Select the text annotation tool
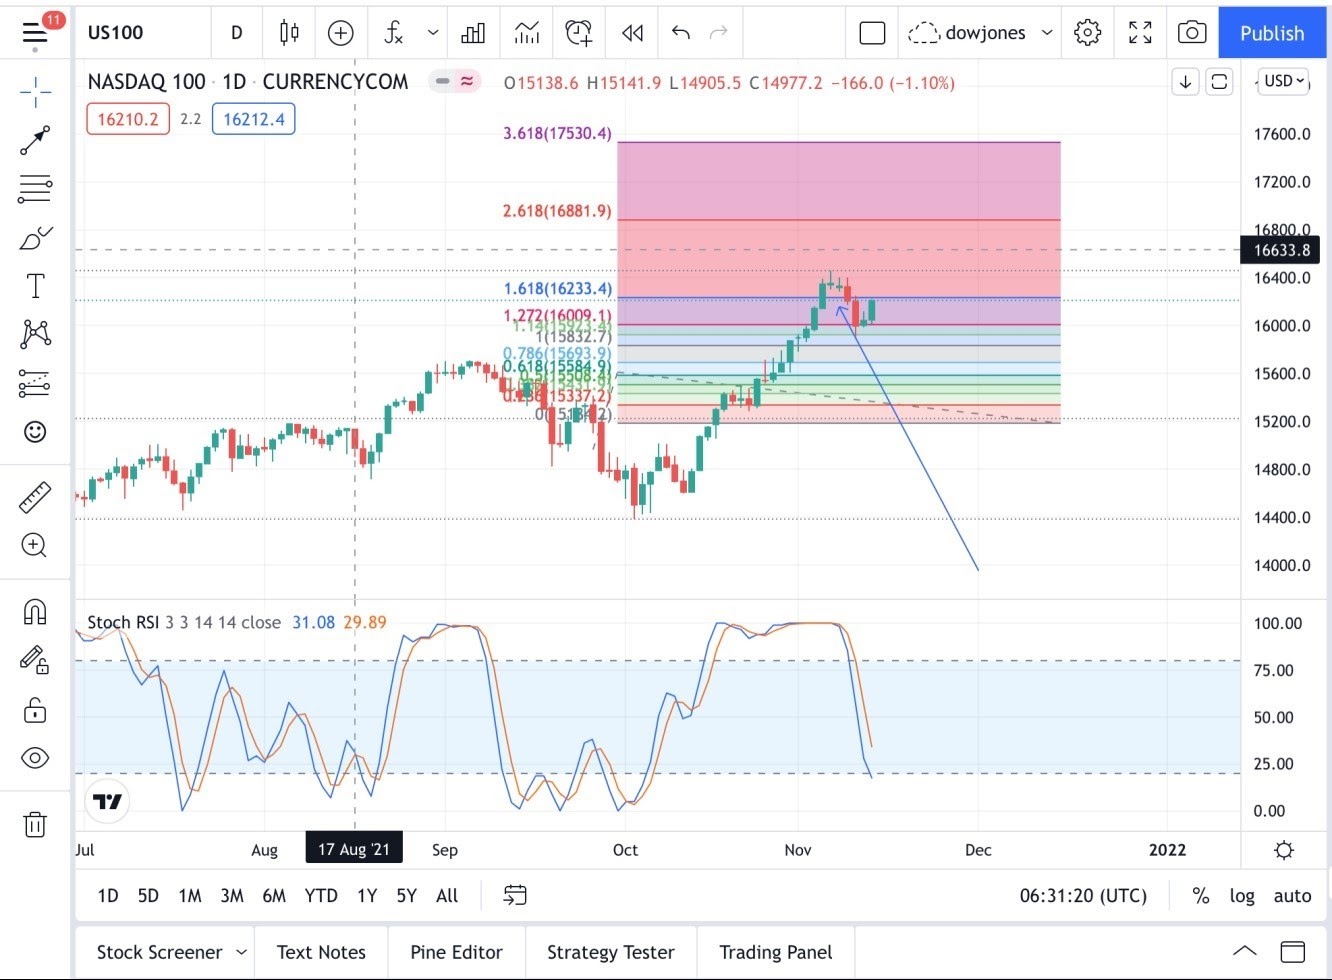Screen dimensions: 1332x980 coord(35,286)
